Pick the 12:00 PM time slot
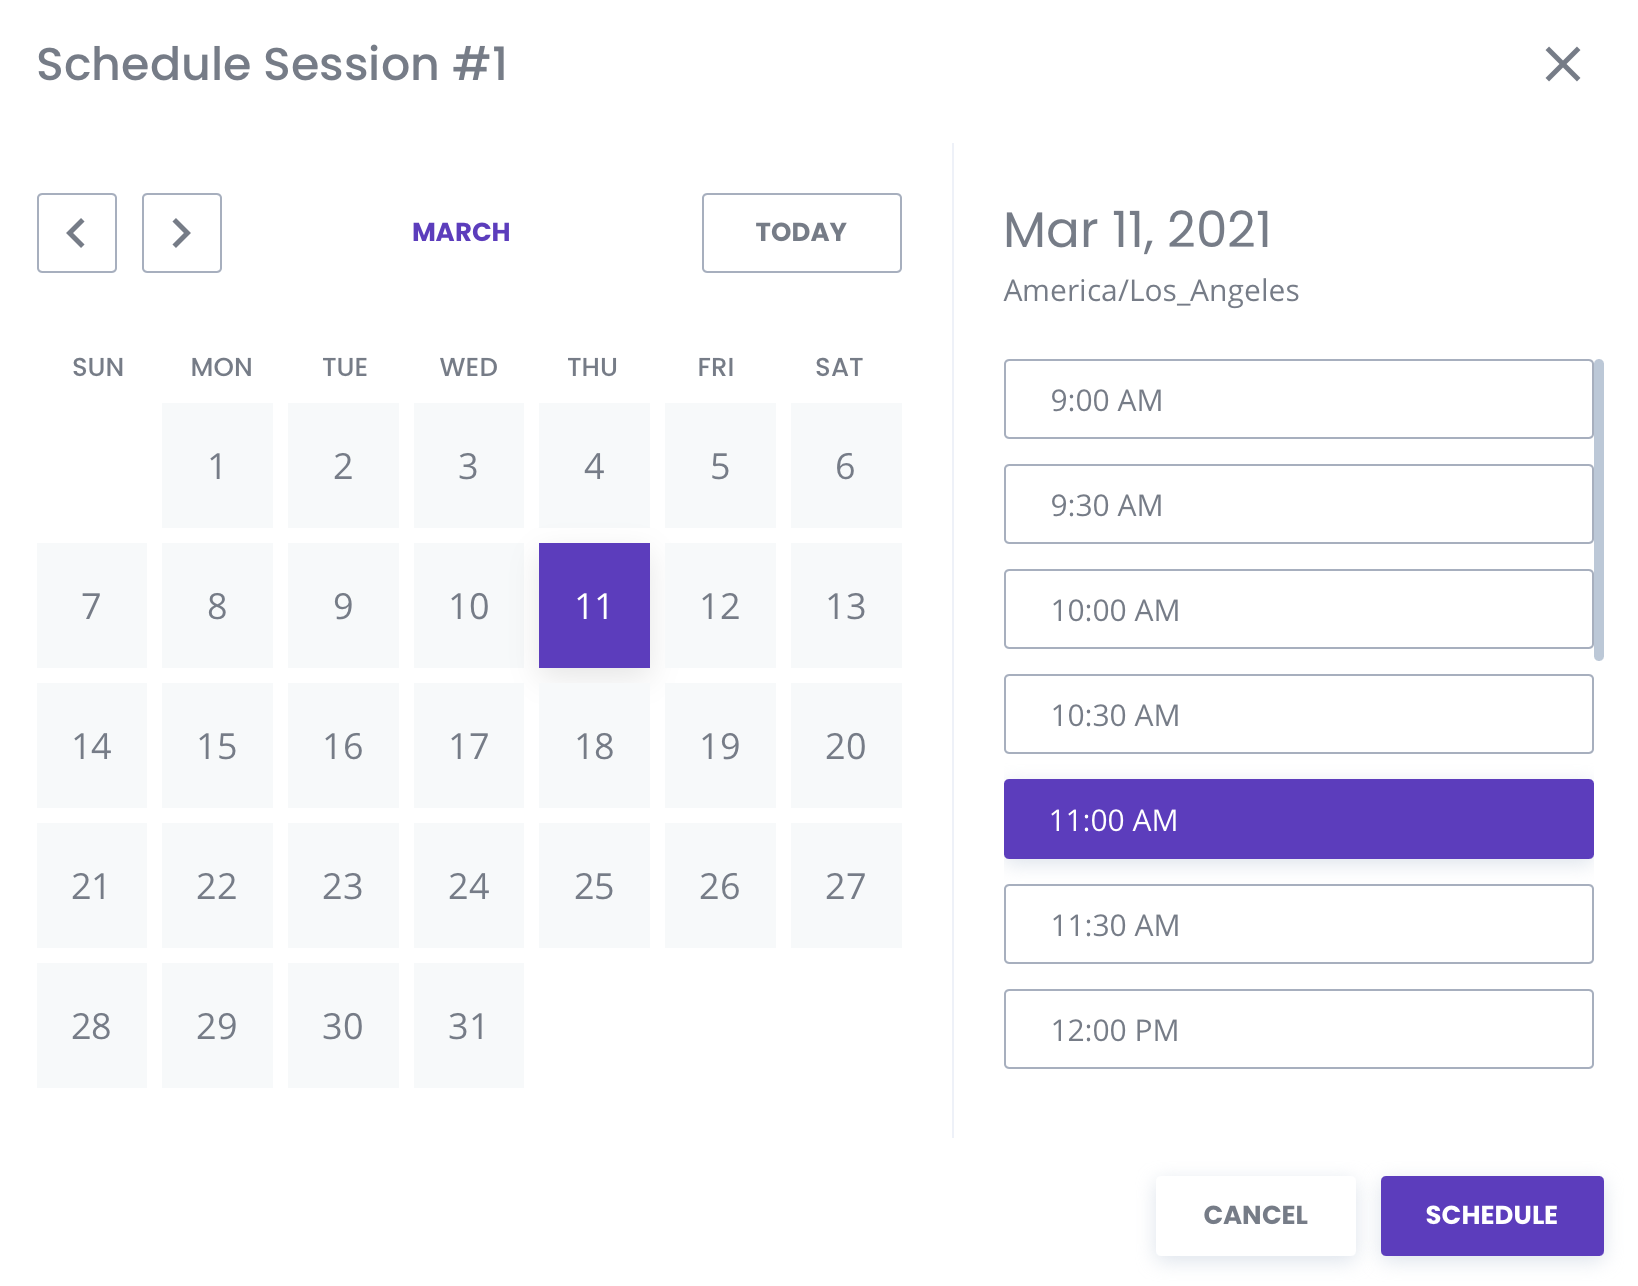This screenshot has width=1638, height=1286. [x=1298, y=1030]
